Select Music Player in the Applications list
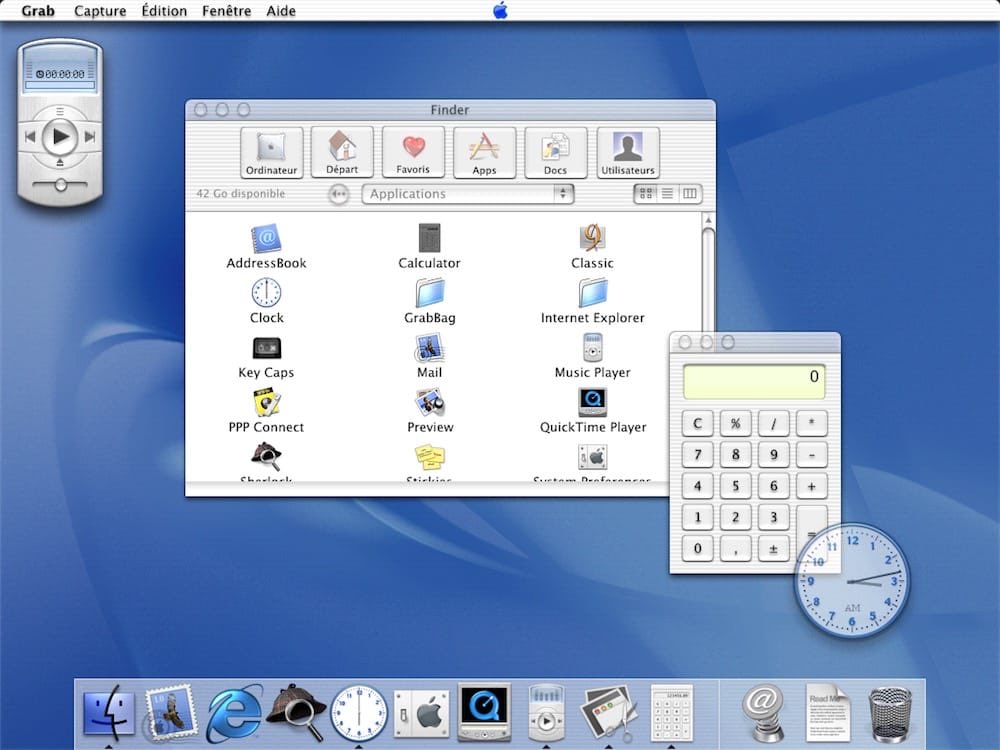The width and height of the screenshot is (1000, 750). pos(592,348)
